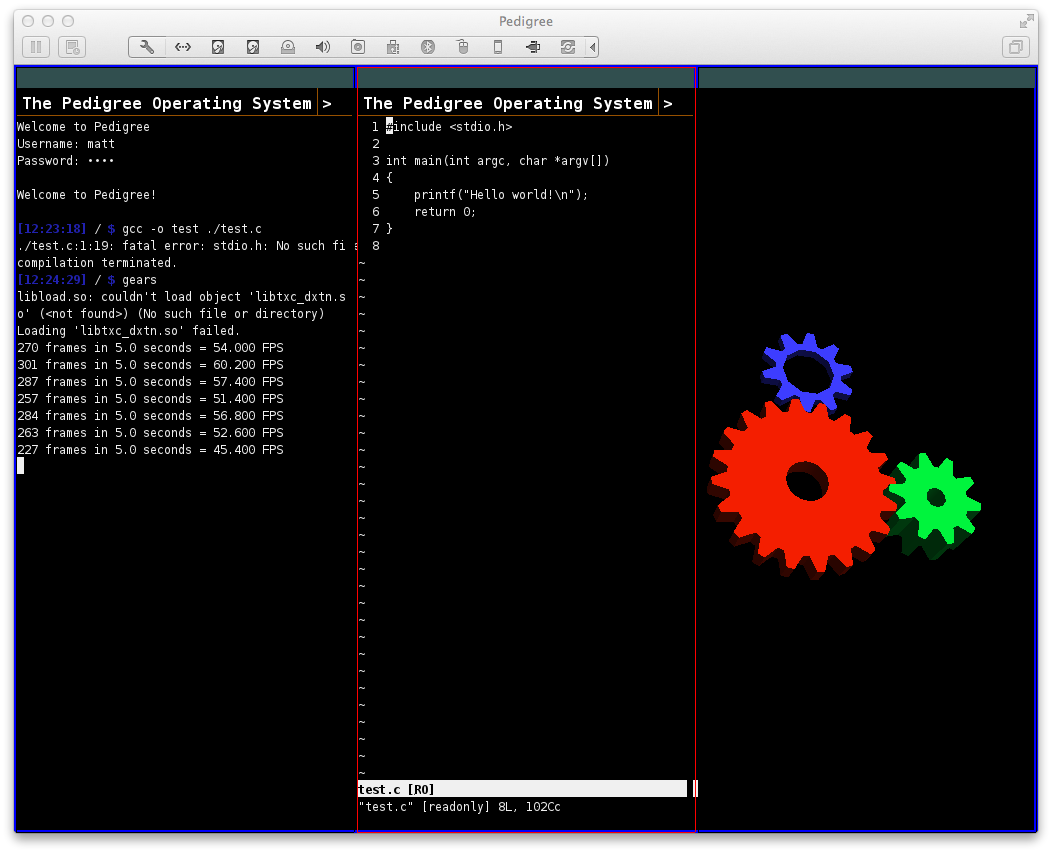Click the 'int main(int argc, char *argv[])' line
Image resolution: width=1052 pixels, height=853 pixels.
(498, 161)
